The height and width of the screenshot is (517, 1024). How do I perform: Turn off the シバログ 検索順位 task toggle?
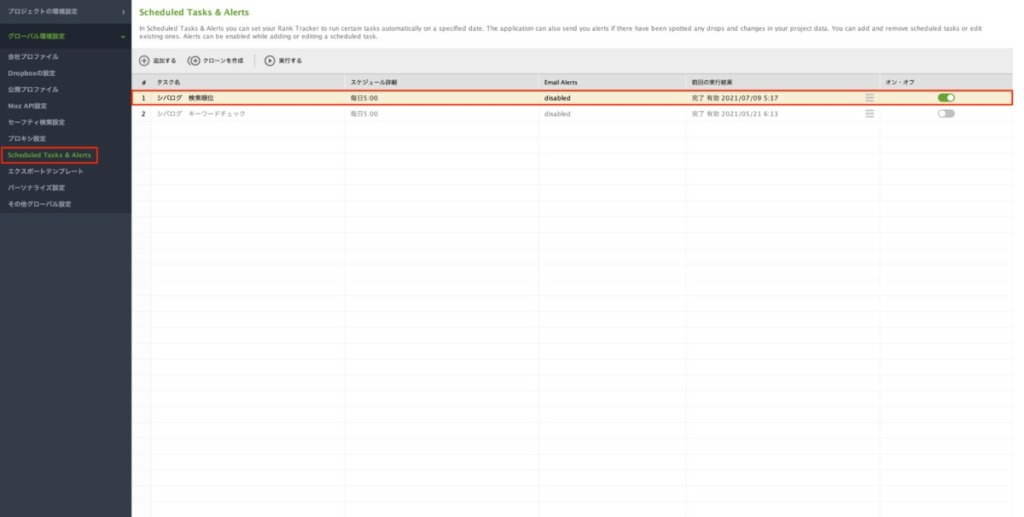click(x=946, y=98)
